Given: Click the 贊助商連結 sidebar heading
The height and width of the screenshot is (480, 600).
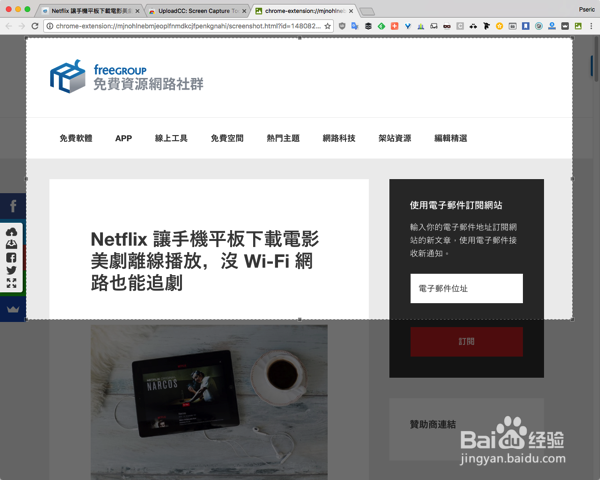Looking at the screenshot, I should (433, 424).
